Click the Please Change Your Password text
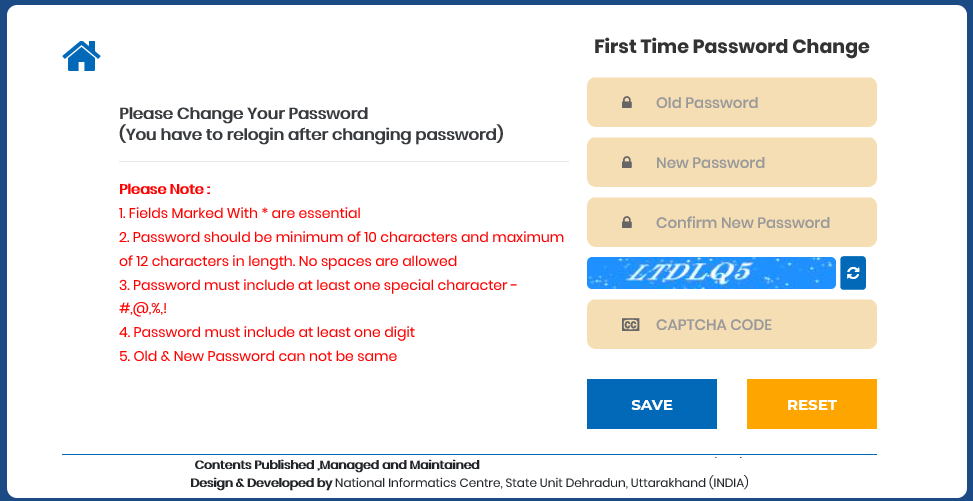Image resolution: width=973 pixels, height=501 pixels. pos(243,114)
